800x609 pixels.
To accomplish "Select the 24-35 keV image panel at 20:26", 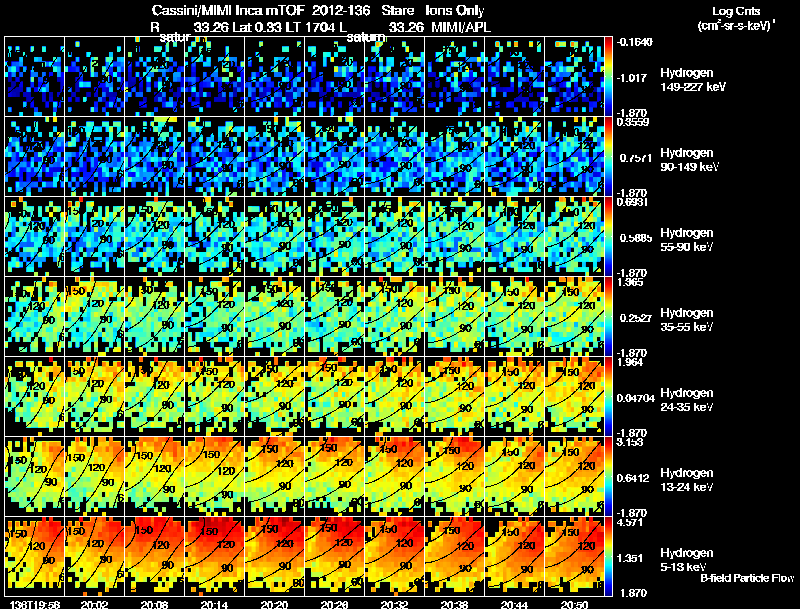I will coord(335,397).
